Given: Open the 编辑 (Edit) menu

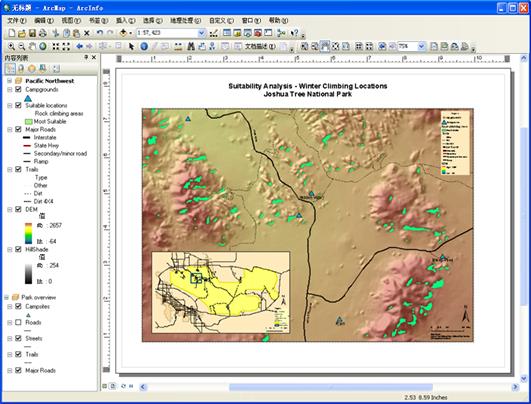Looking at the screenshot, I should click(44, 21).
